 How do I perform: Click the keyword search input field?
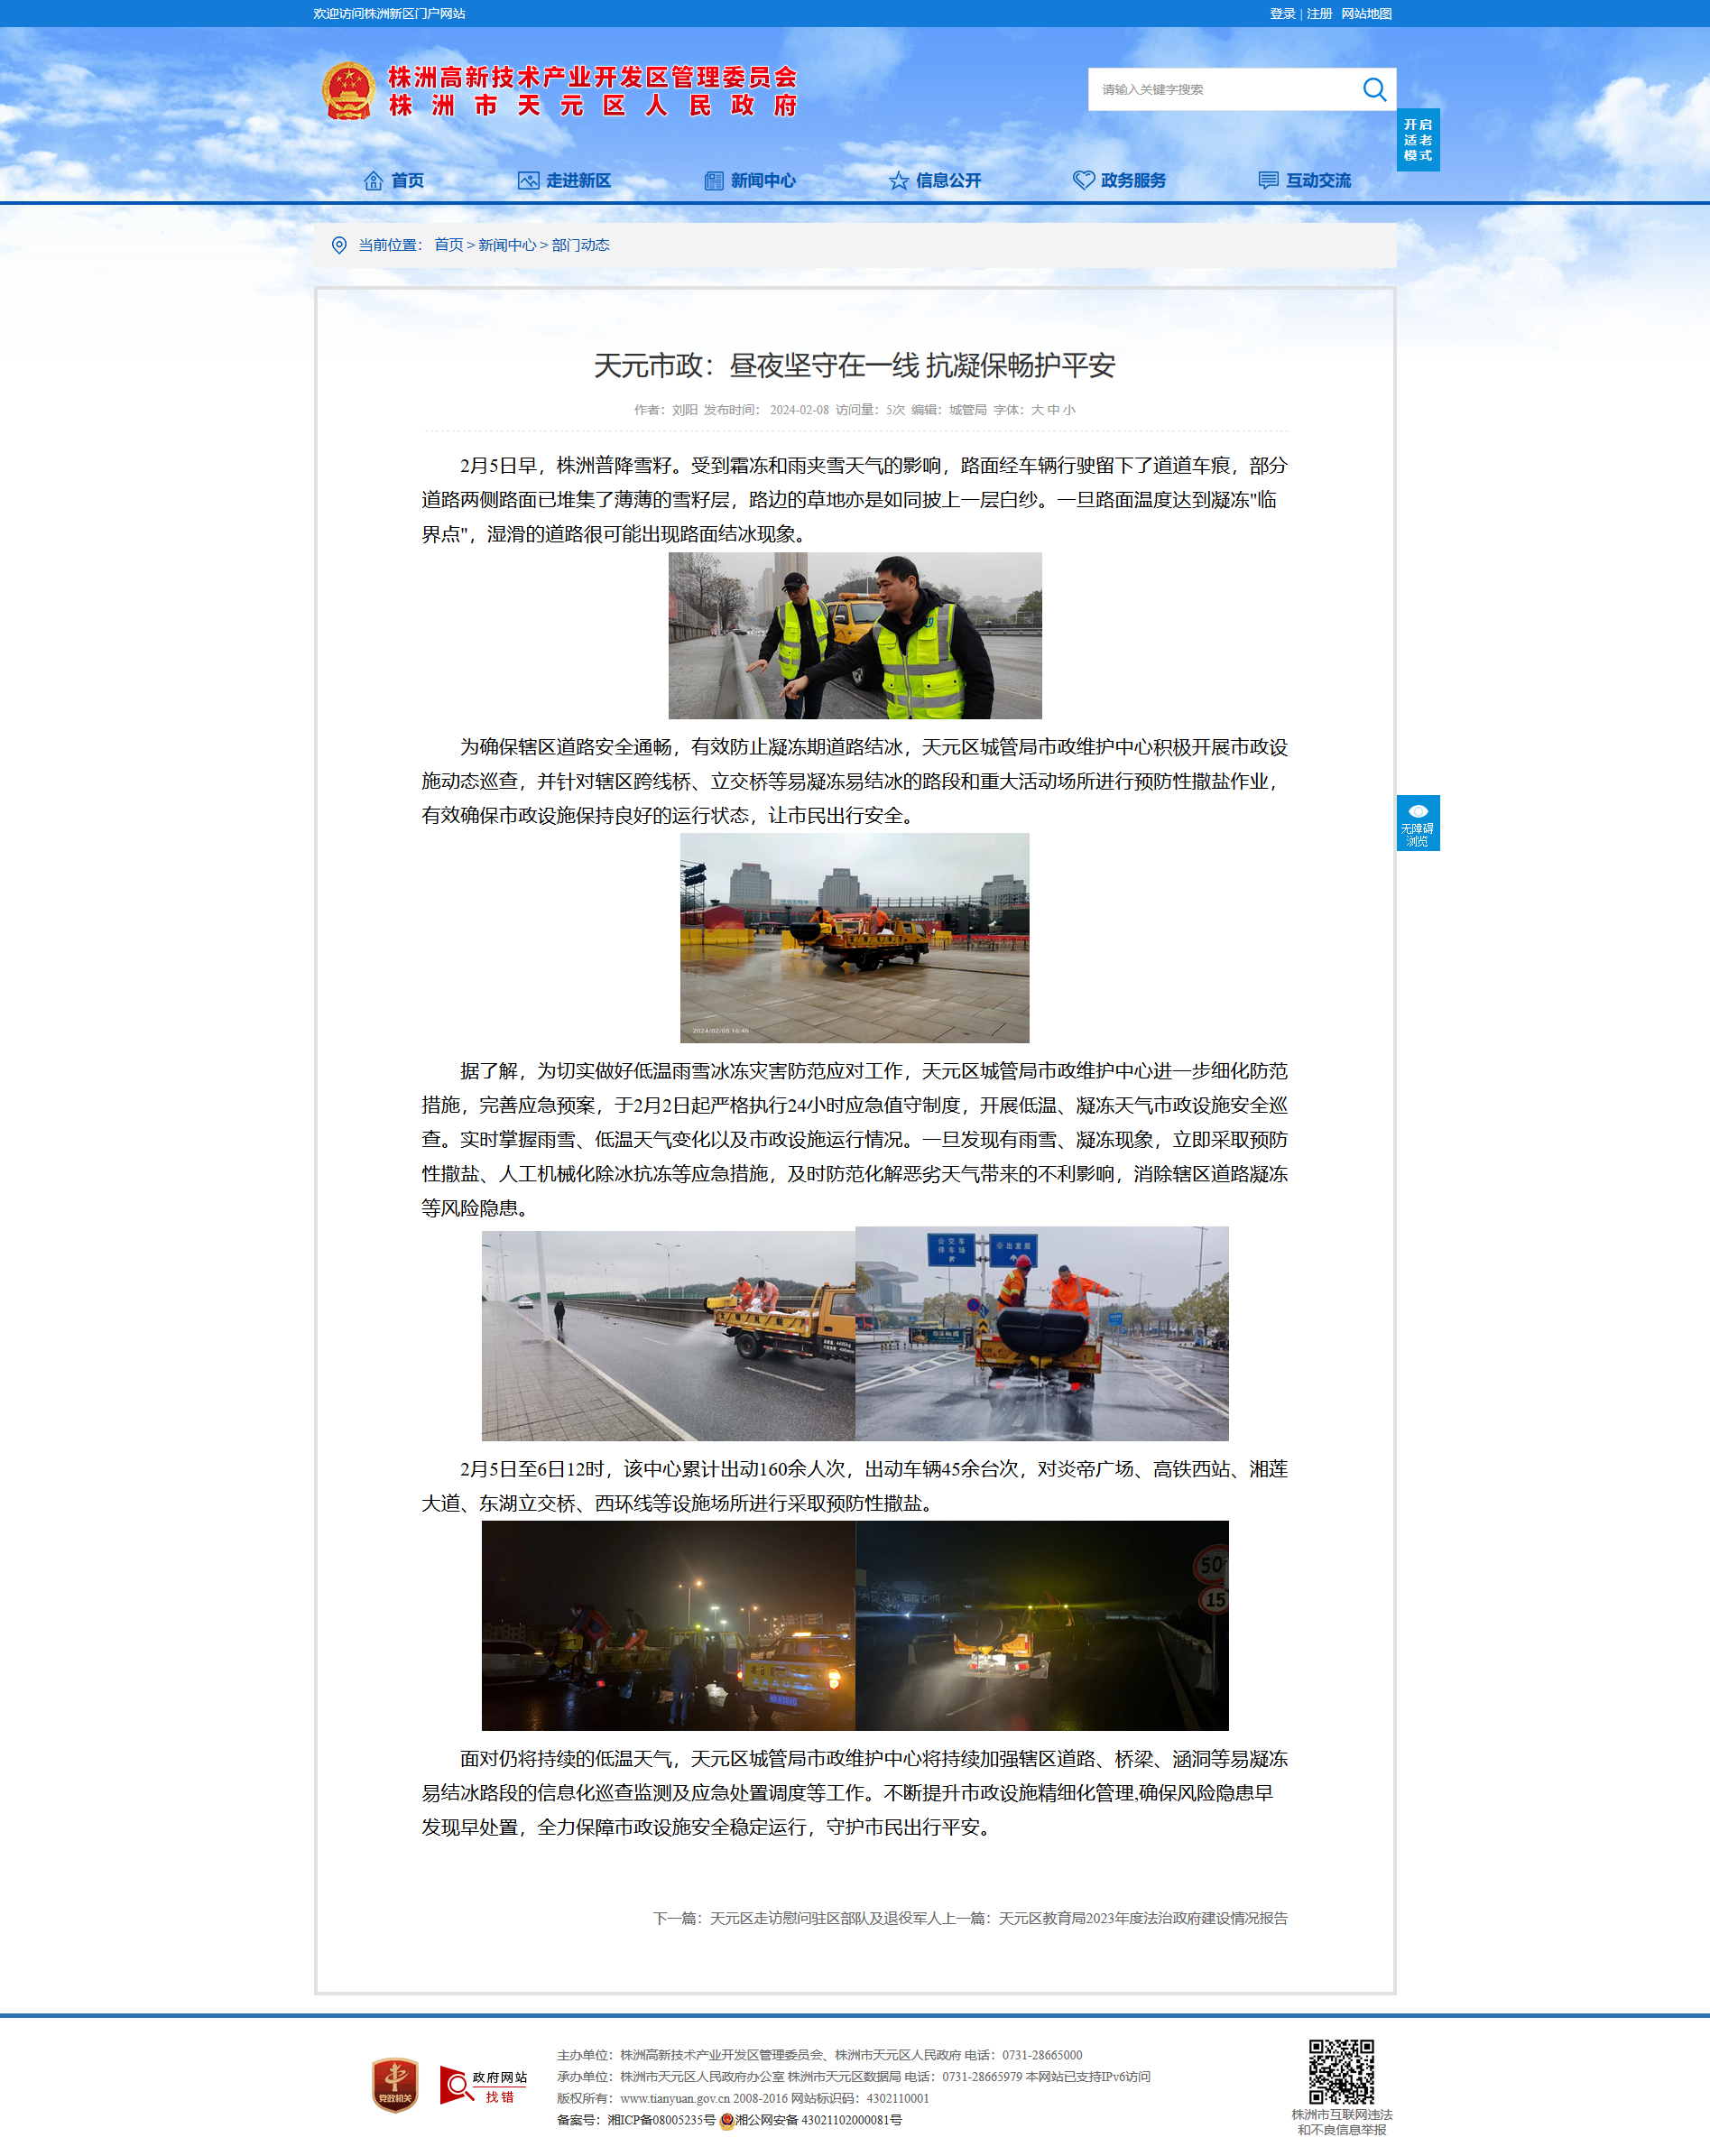coord(1223,90)
